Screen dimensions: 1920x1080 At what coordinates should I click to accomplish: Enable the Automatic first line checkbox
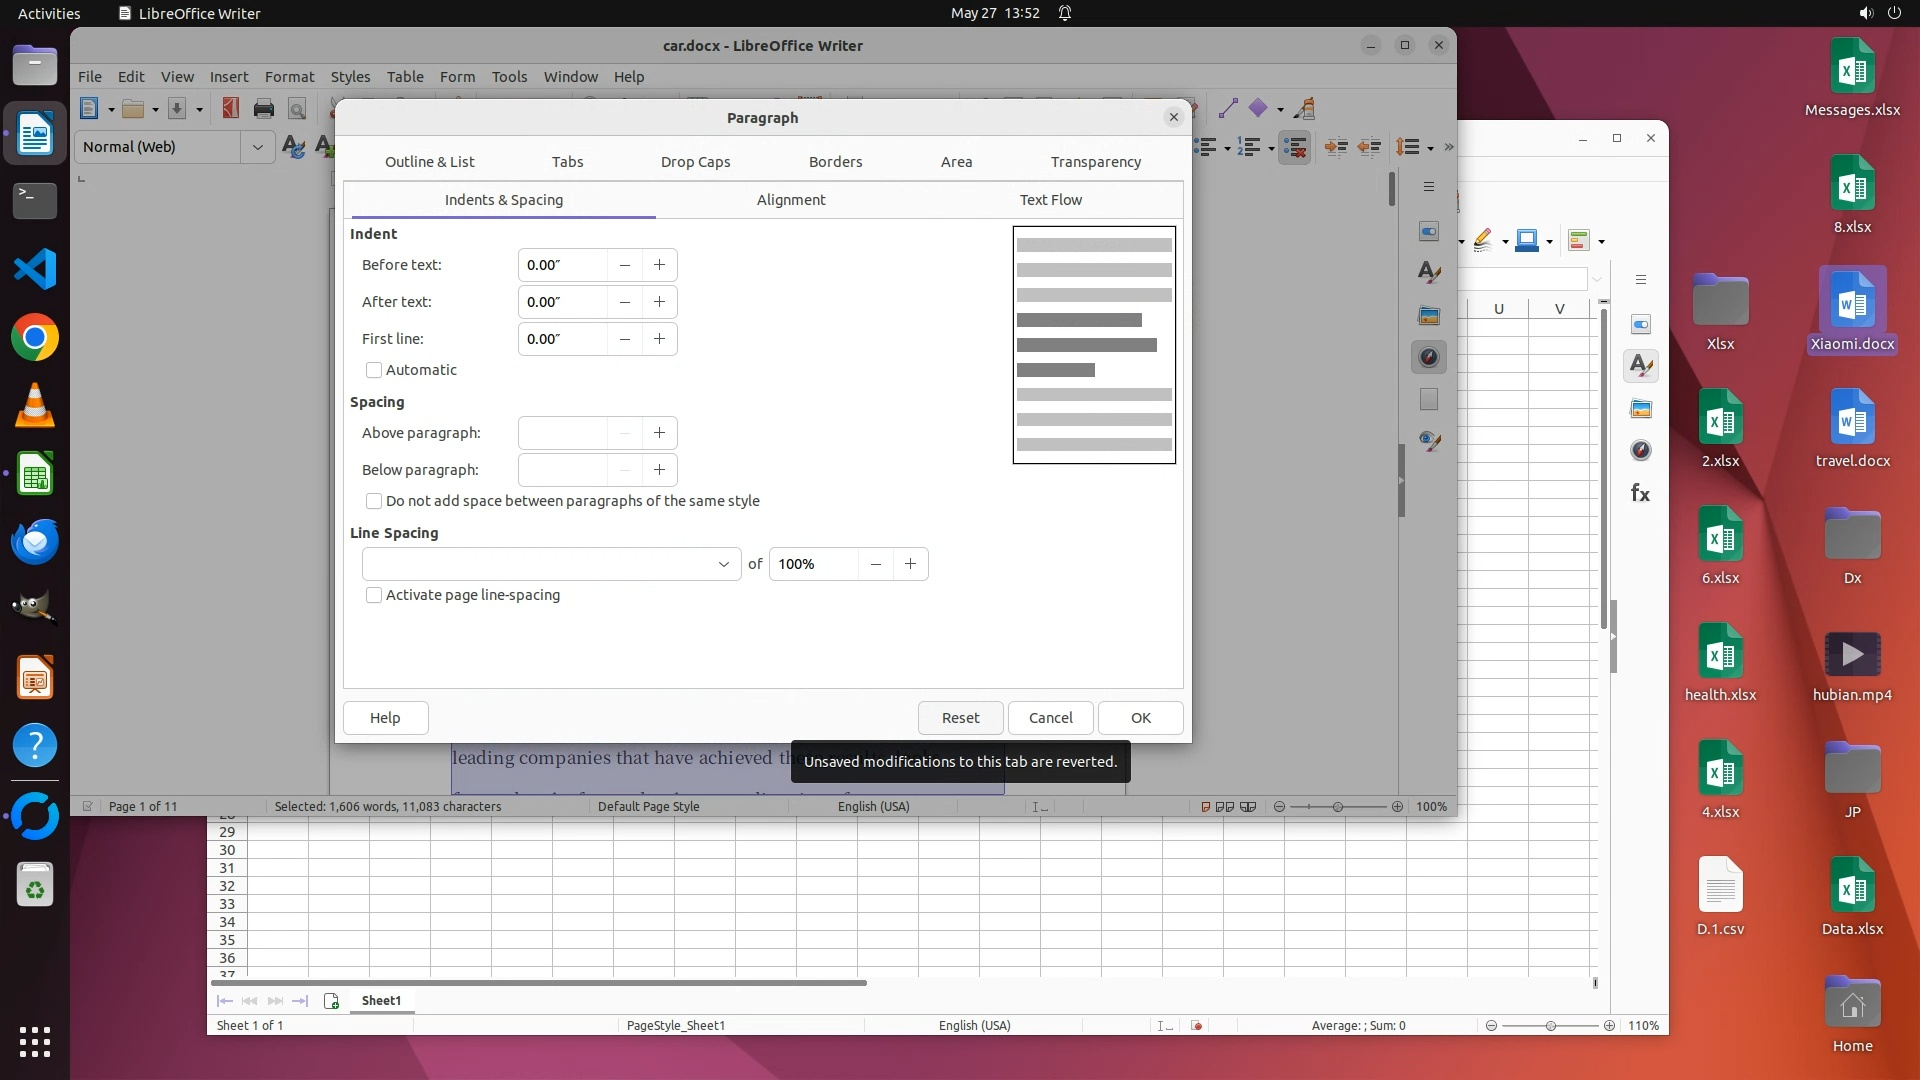374,370
